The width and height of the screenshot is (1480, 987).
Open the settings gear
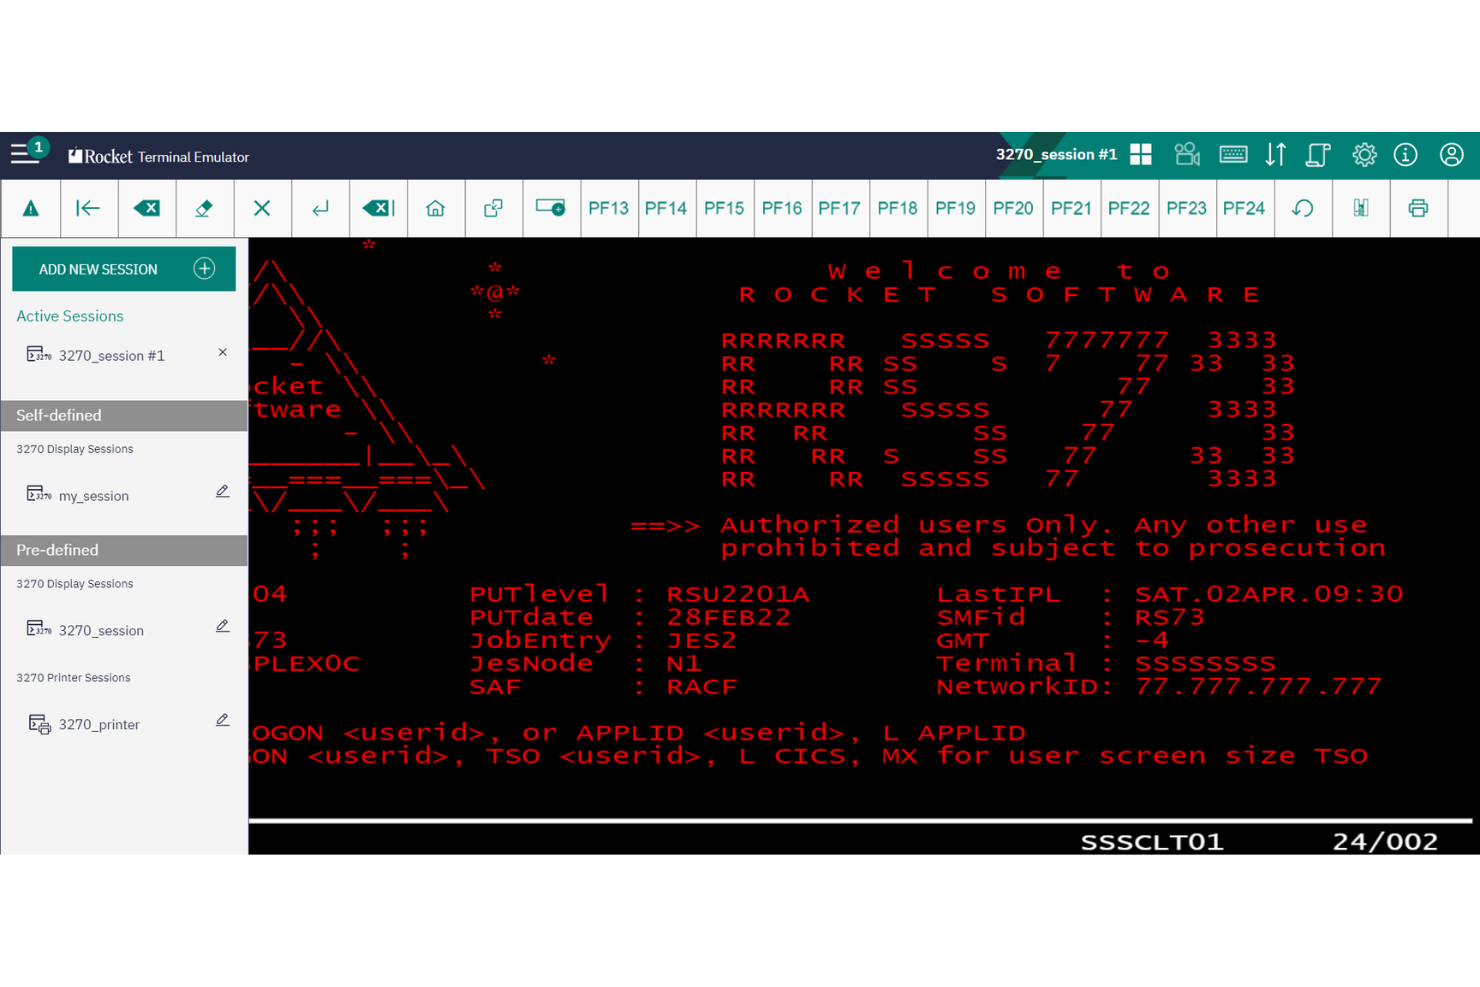[x=1364, y=154]
